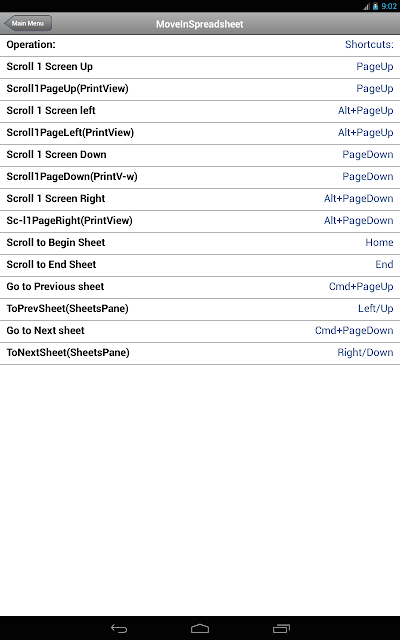Tap the Android back navigation icon

119,629
